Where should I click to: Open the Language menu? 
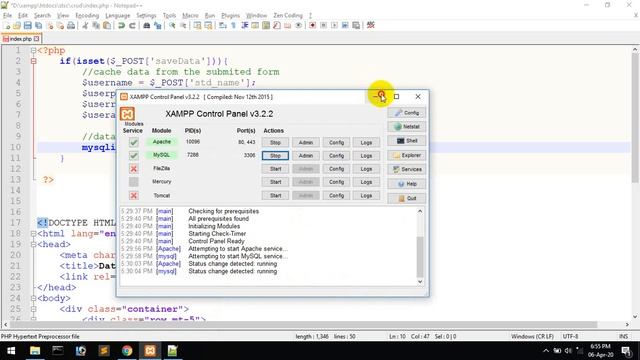(x=118, y=16)
